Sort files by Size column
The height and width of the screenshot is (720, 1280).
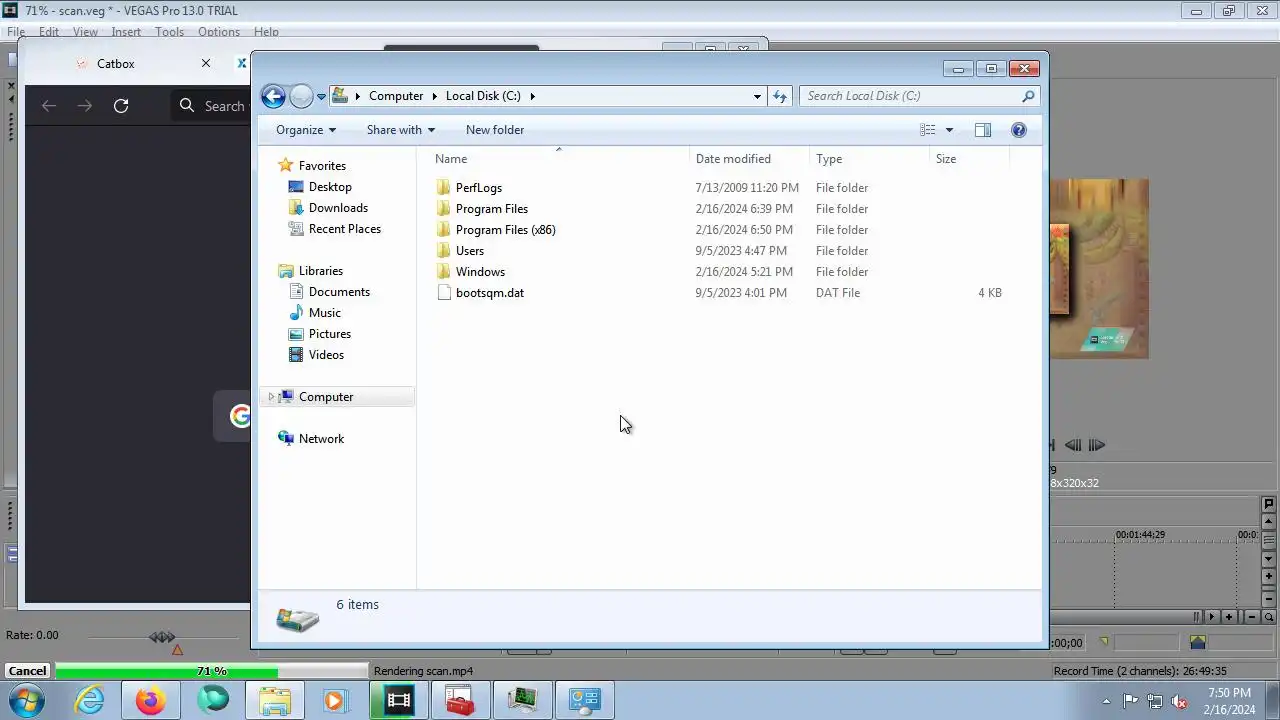pyautogui.click(x=969, y=159)
